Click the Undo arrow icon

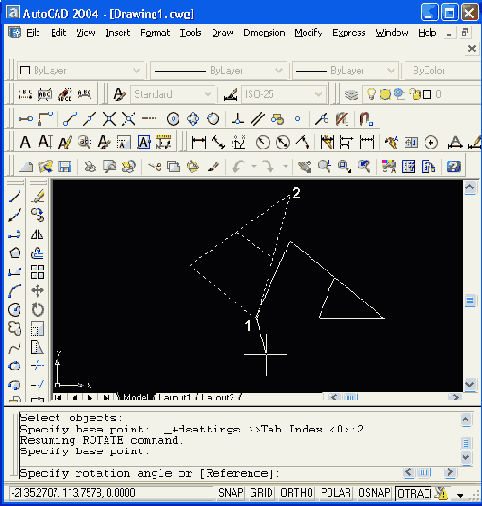pyautogui.click(x=239, y=166)
